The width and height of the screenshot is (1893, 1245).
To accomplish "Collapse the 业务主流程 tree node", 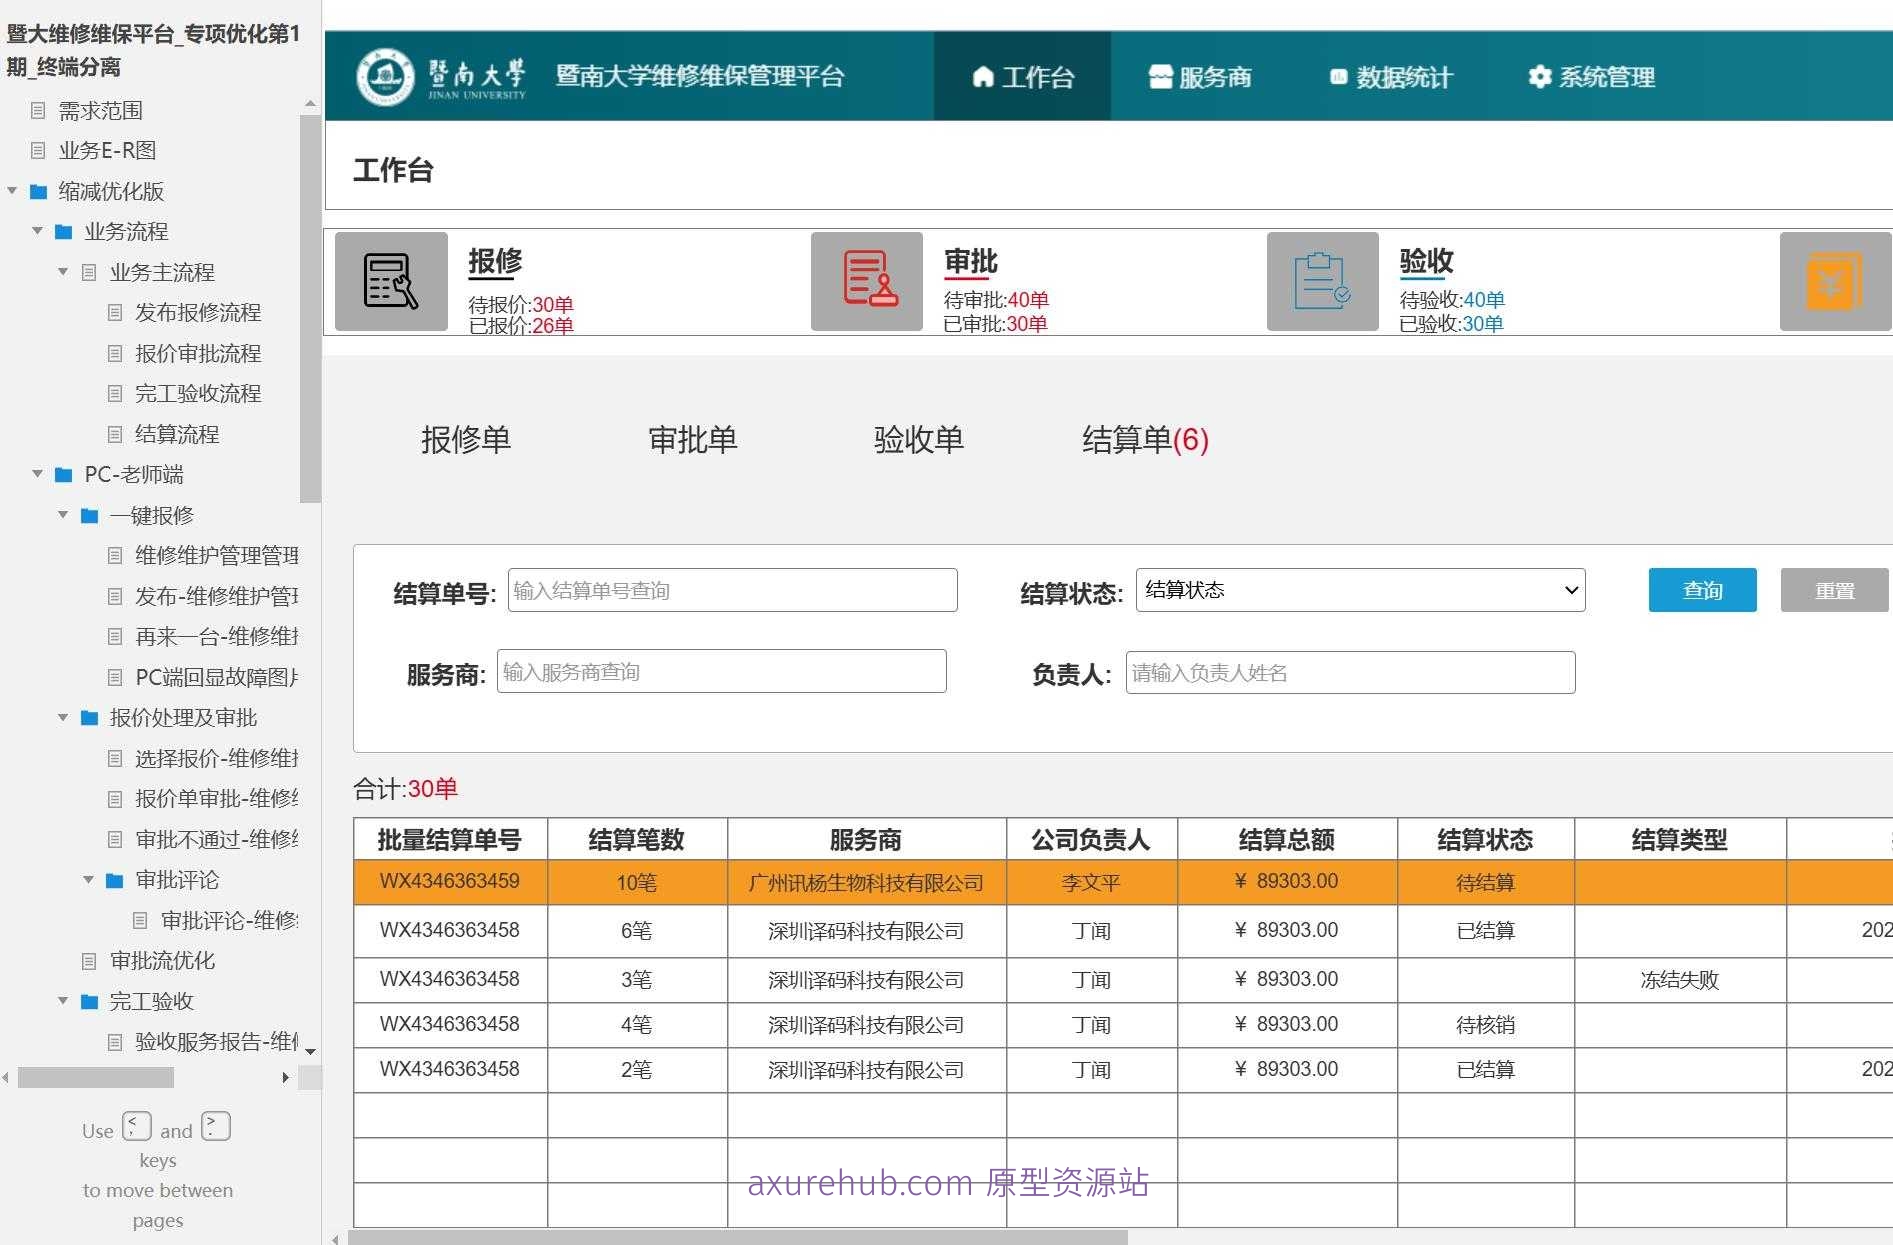I will (x=63, y=271).
